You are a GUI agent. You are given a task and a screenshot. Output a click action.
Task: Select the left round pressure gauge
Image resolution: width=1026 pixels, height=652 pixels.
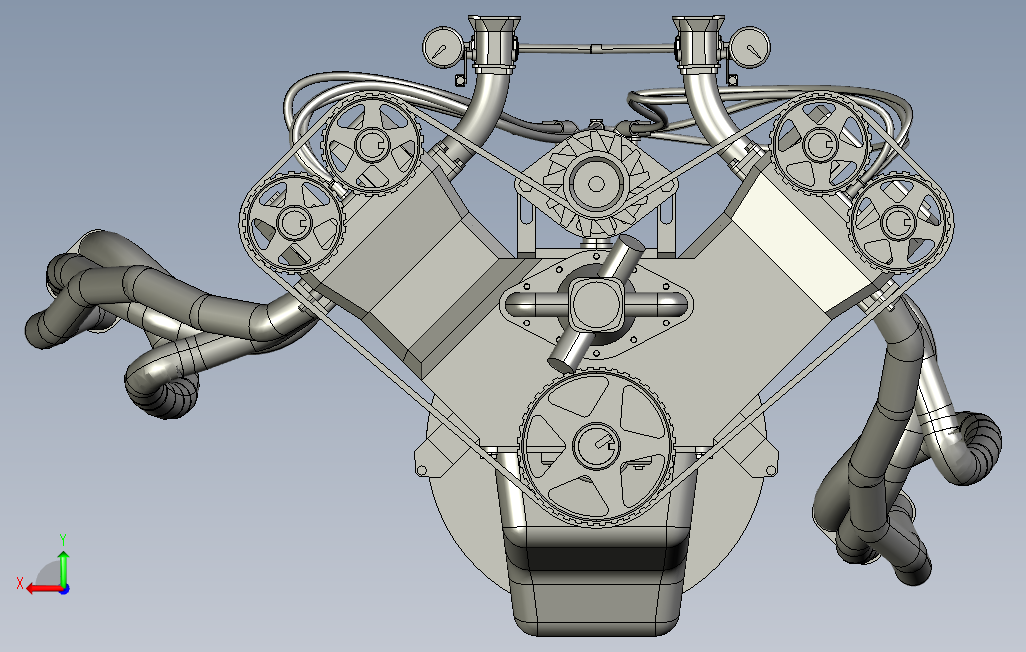click(x=443, y=48)
